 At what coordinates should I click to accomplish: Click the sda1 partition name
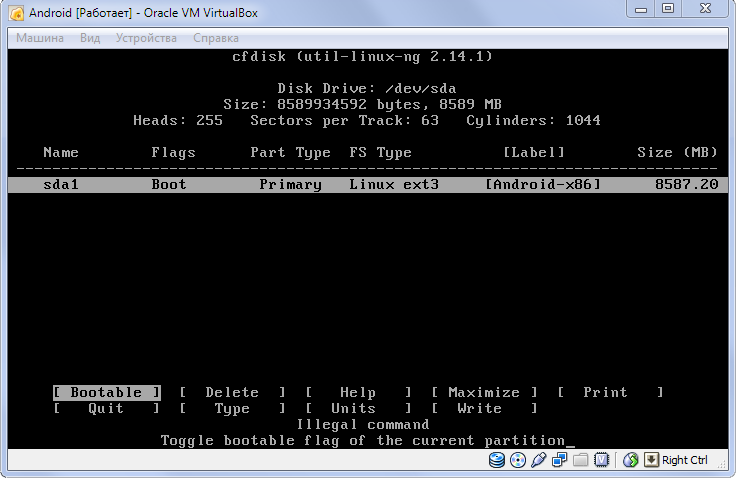point(61,185)
